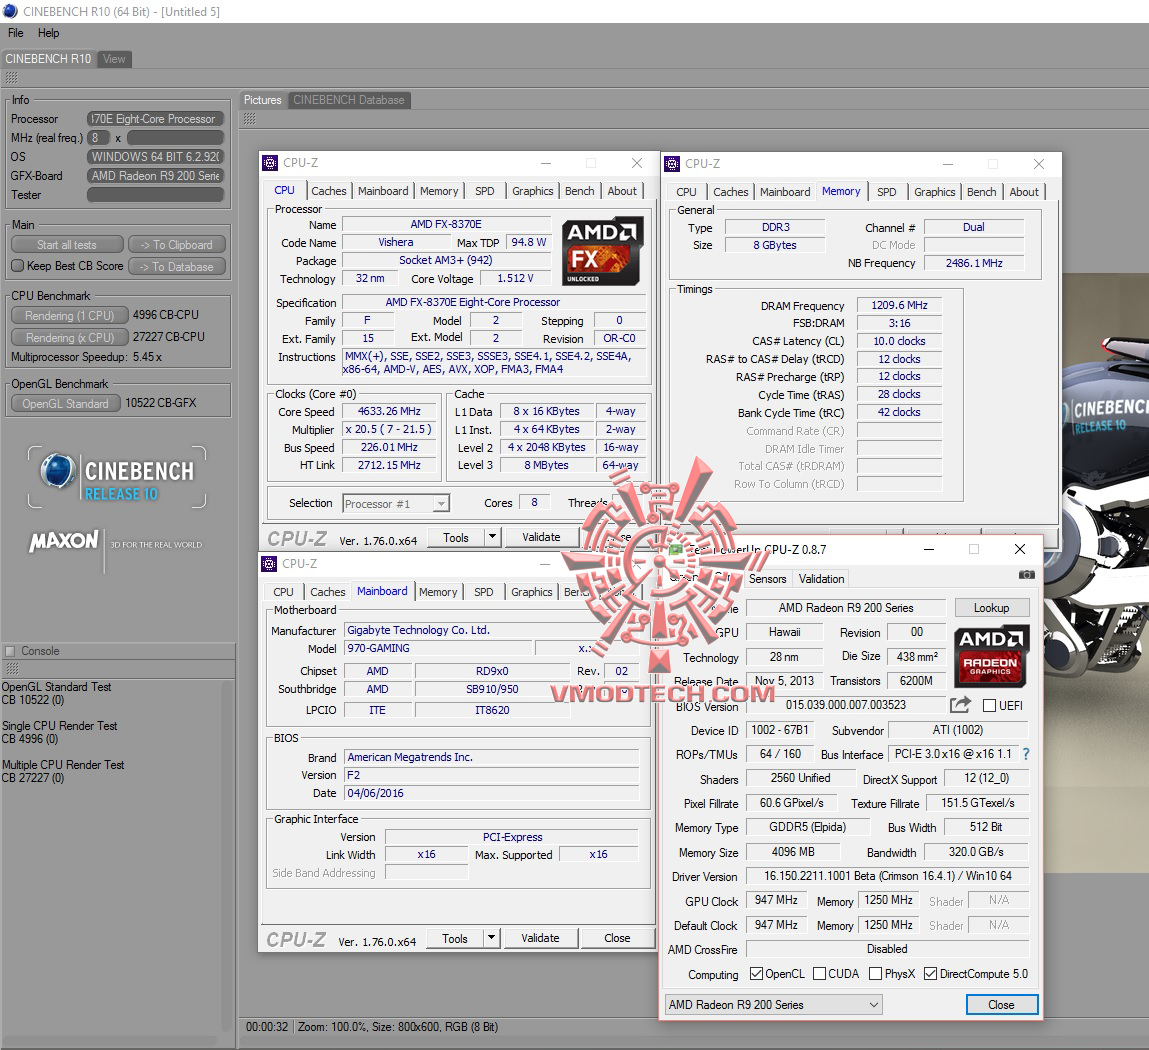Switch to the View tab beside CINEBENCH R10
The height and width of the screenshot is (1050, 1149).
pyautogui.click(x=114, y=59)
